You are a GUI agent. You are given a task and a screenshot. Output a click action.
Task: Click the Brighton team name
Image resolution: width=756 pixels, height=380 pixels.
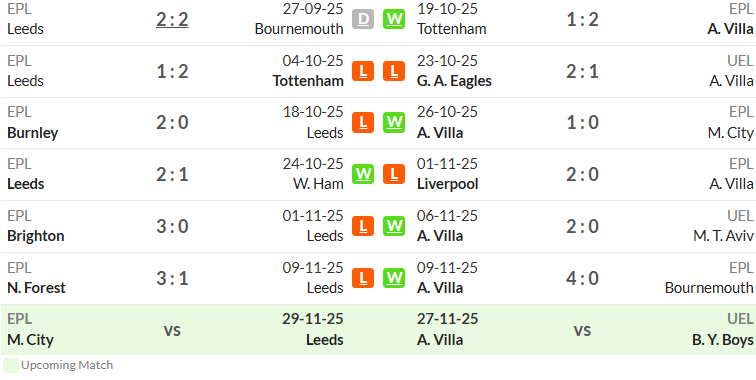(36, 236)
